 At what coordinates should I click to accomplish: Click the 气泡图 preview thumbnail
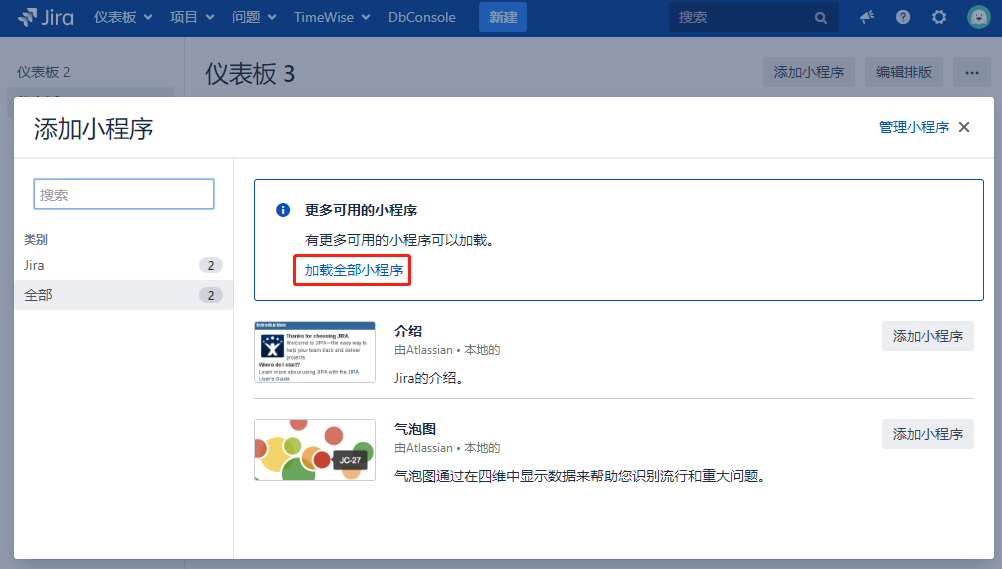click(315, 450)
